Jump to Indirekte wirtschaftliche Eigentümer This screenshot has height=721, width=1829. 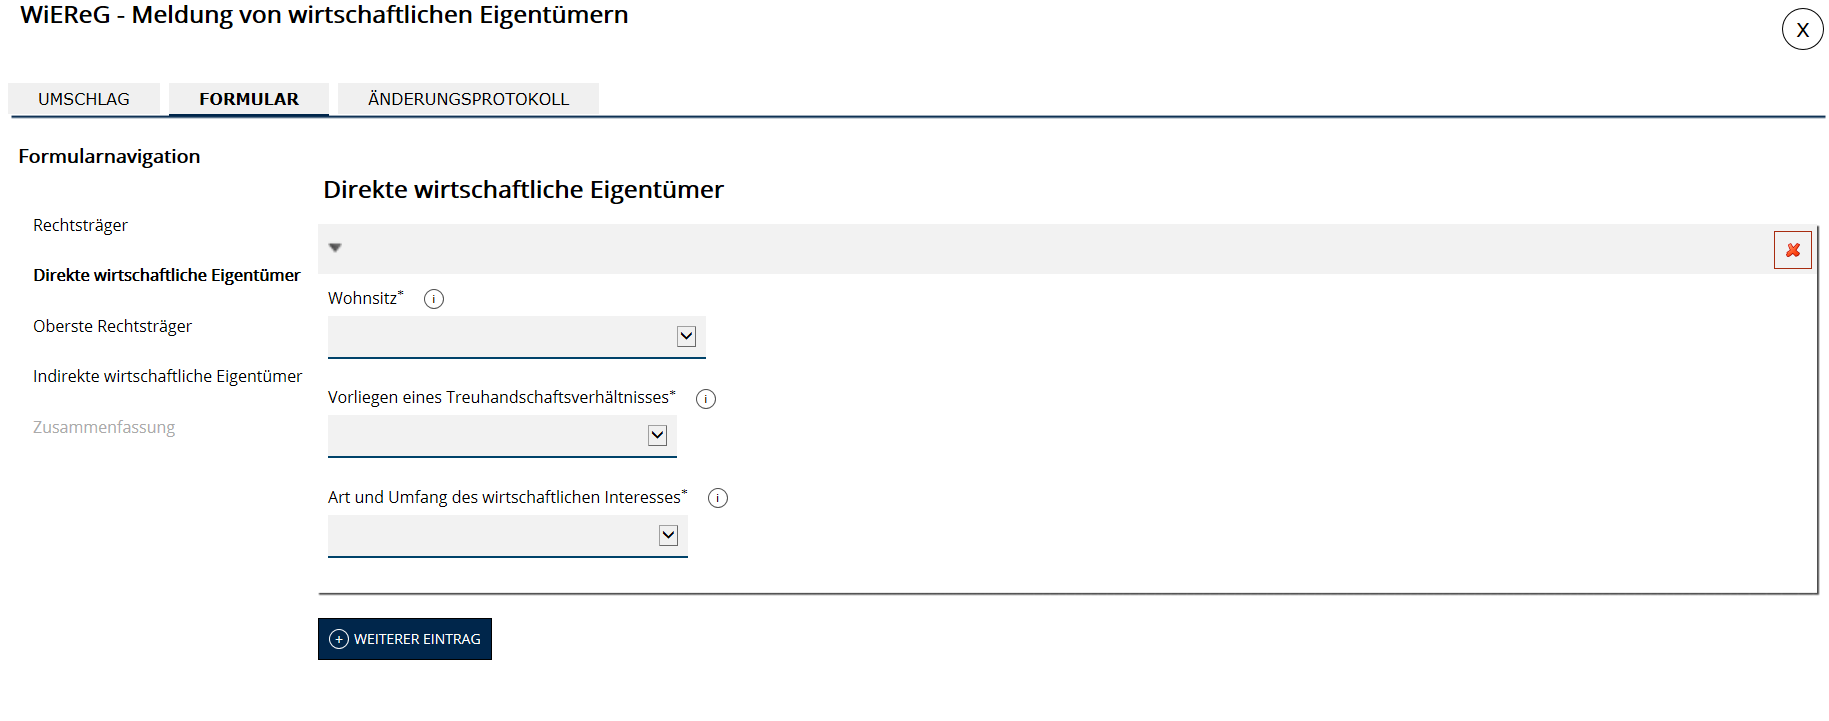click(x=167, y=376)
